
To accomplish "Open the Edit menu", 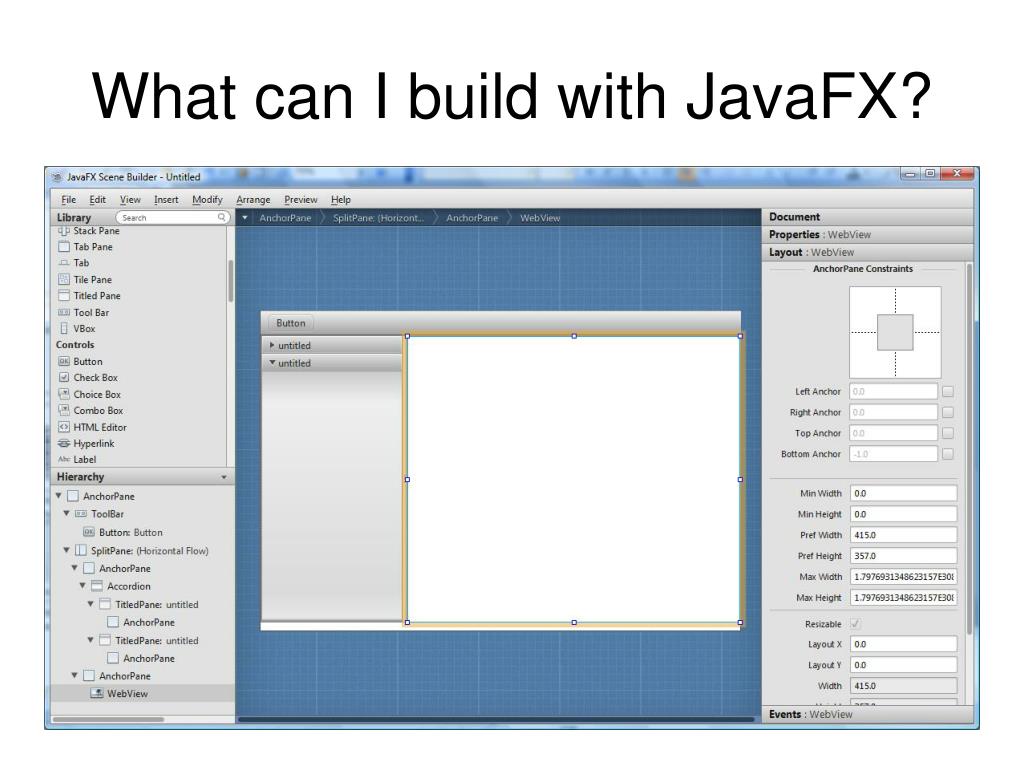I will (97, 200).
